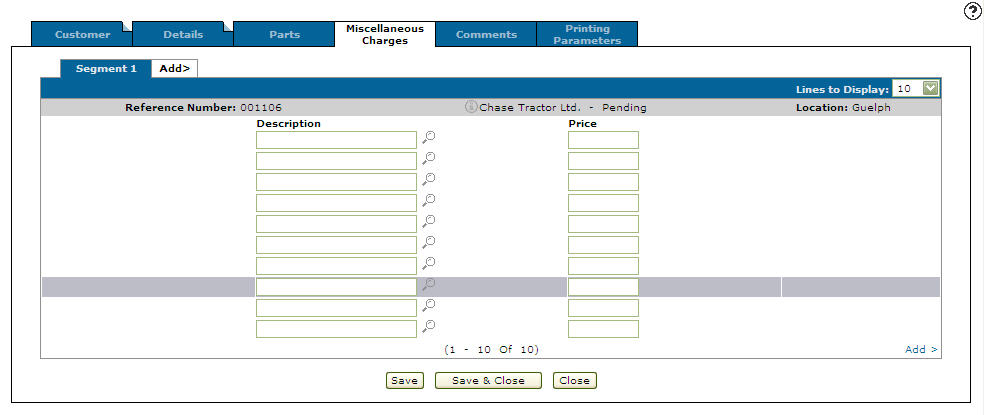Click the search magnifier on first description row
Viewport: 984px width, 415px height.
(428, 138)
